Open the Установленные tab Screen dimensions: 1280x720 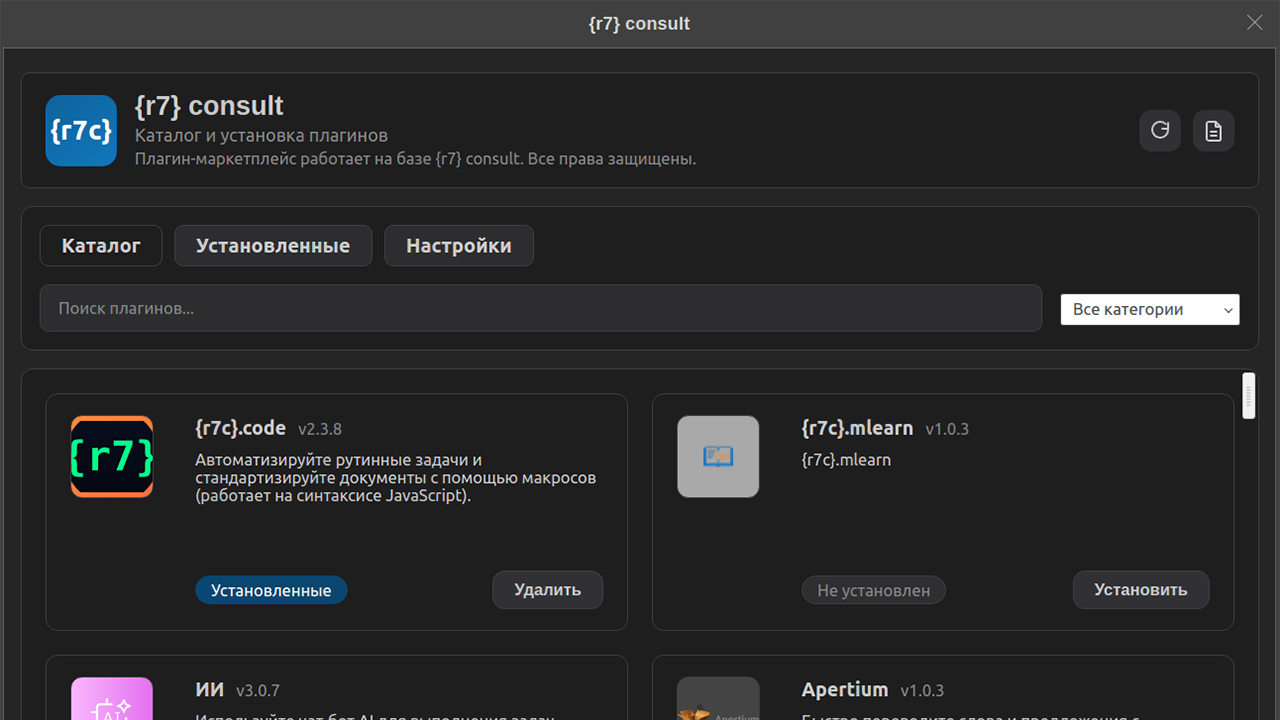(x=273, y=246)
